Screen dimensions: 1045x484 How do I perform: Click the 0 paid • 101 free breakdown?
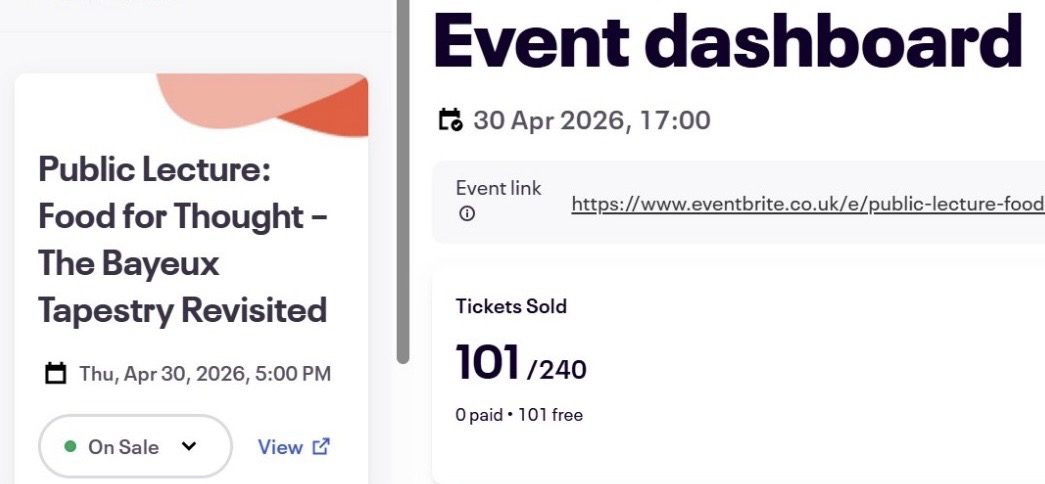click(x=519, y=414)
